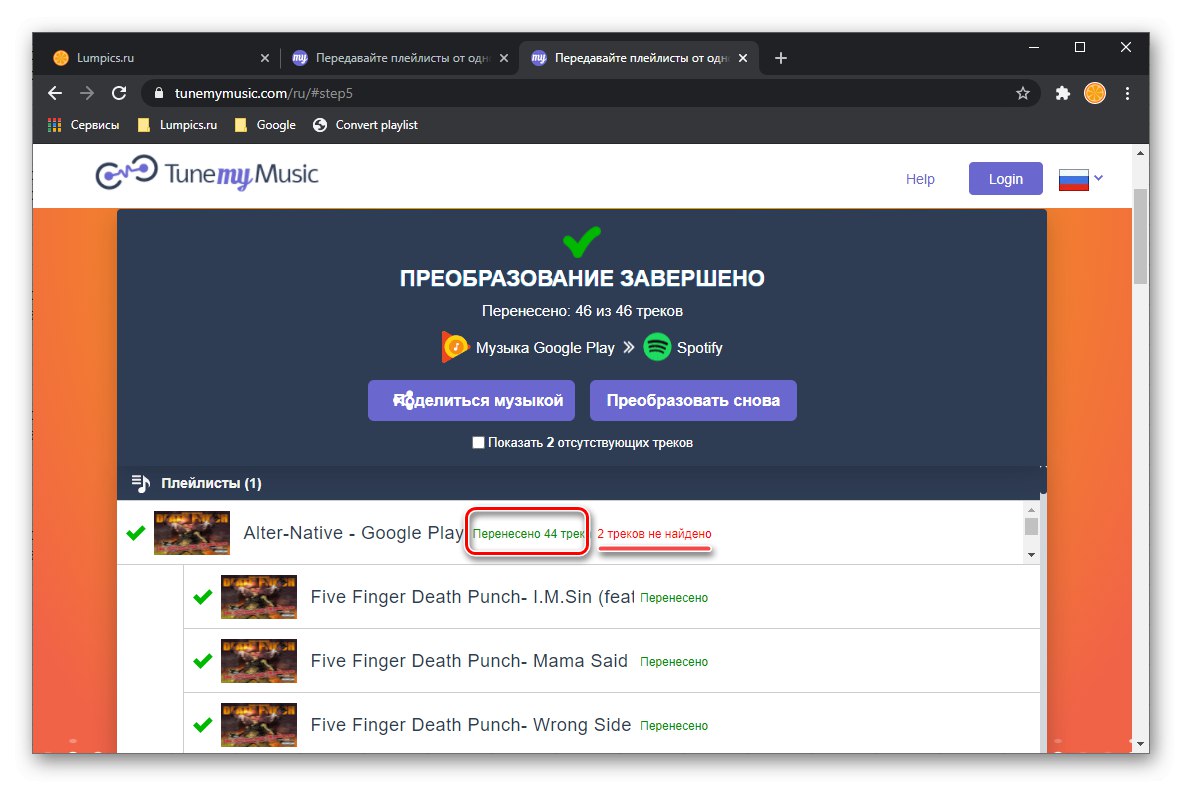
Task: View site lock security info
Action: pos(158,93)
